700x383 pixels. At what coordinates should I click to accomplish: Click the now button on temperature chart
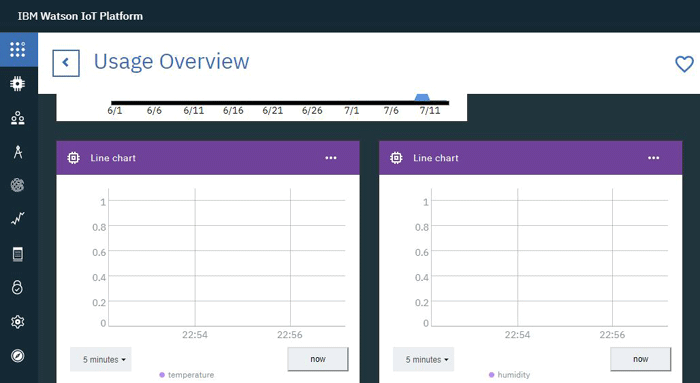318,359
